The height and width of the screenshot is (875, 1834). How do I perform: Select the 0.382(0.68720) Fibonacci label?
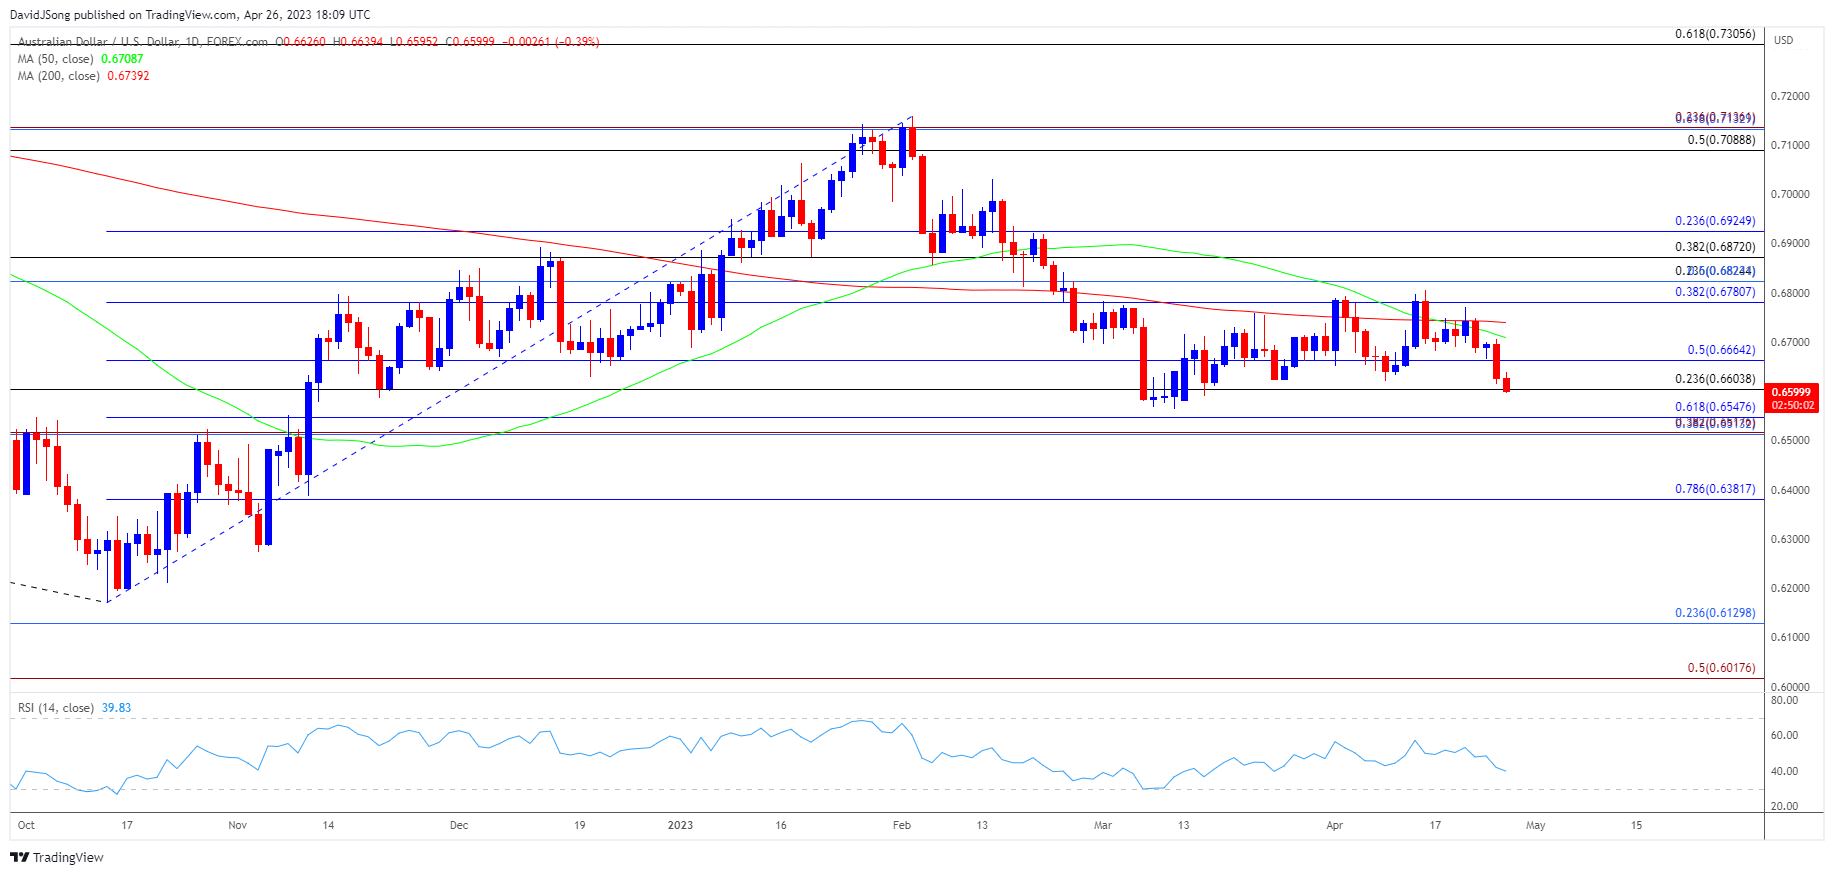1715,247
